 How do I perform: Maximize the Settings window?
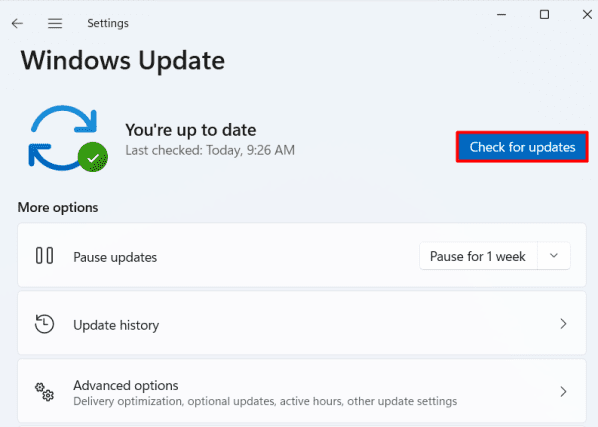544,14
